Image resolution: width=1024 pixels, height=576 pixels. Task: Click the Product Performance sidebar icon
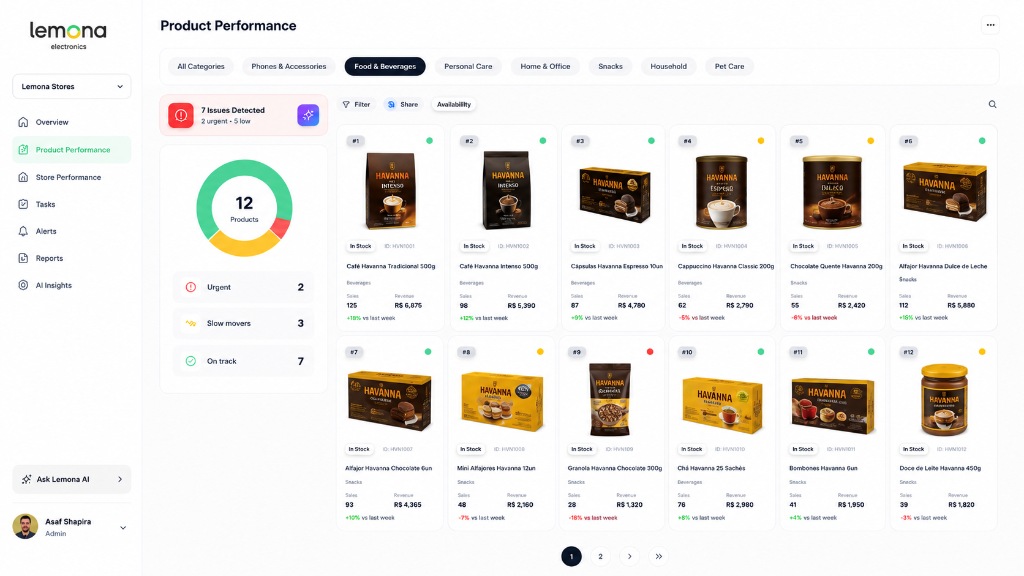point(24,150)
